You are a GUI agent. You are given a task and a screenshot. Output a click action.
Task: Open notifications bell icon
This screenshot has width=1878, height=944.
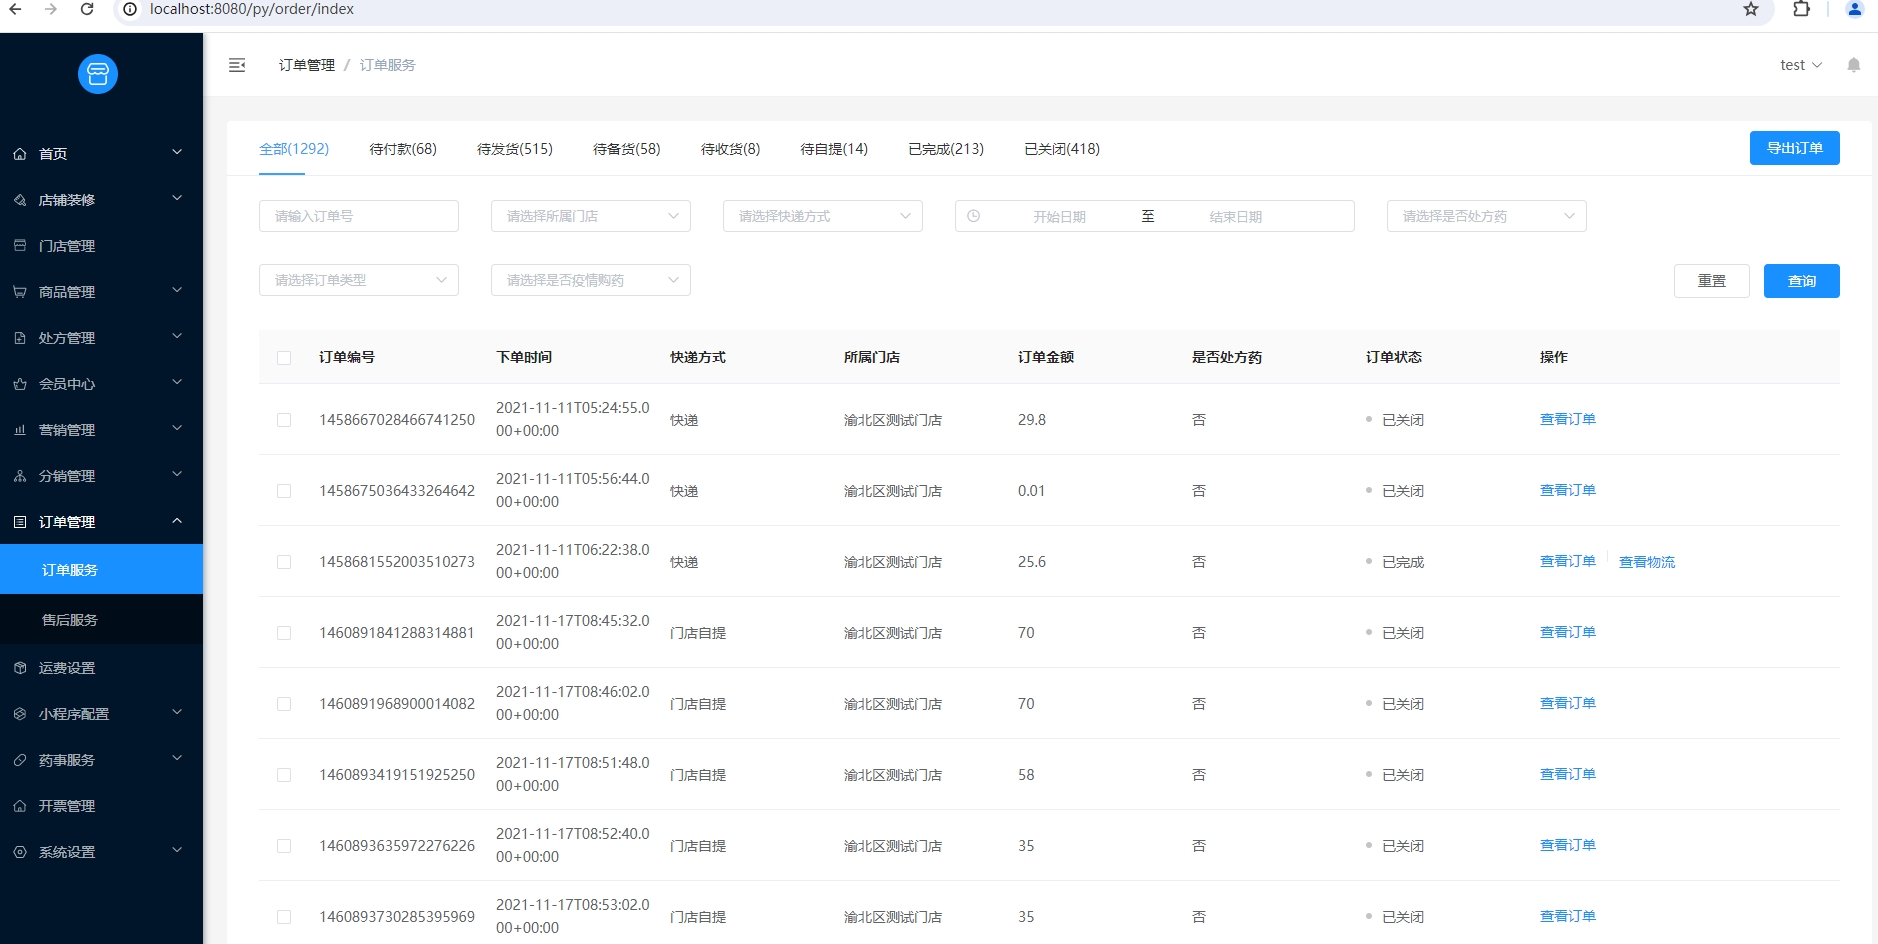click(x=1853, y=65)
